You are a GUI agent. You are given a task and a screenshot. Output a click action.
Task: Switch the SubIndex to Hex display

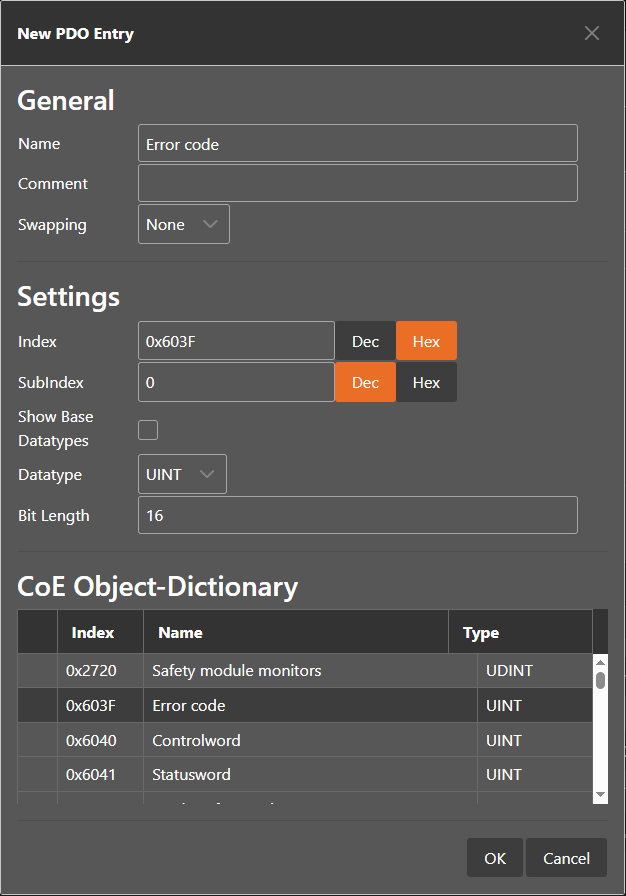pyautogui.click(x=426, y=382)
